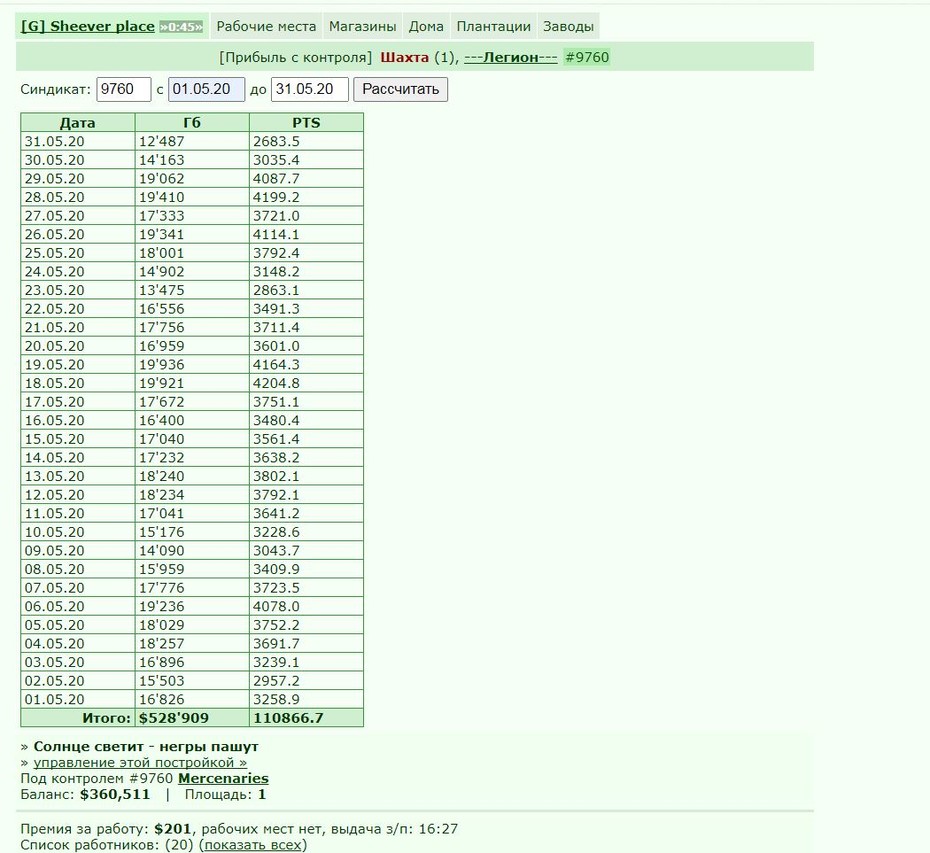Select the Заводы tab
Screen dimensions: 930x853
(x=568, y=27)
